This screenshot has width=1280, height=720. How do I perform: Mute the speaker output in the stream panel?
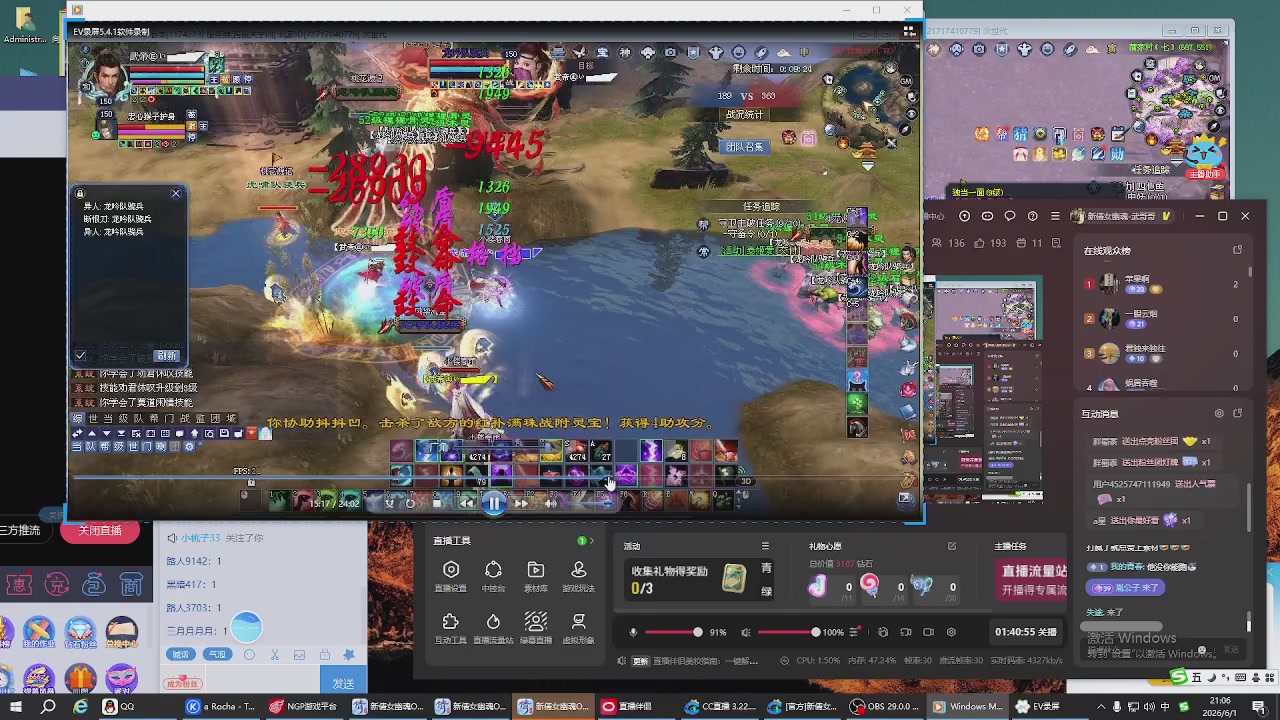(746, 632)
